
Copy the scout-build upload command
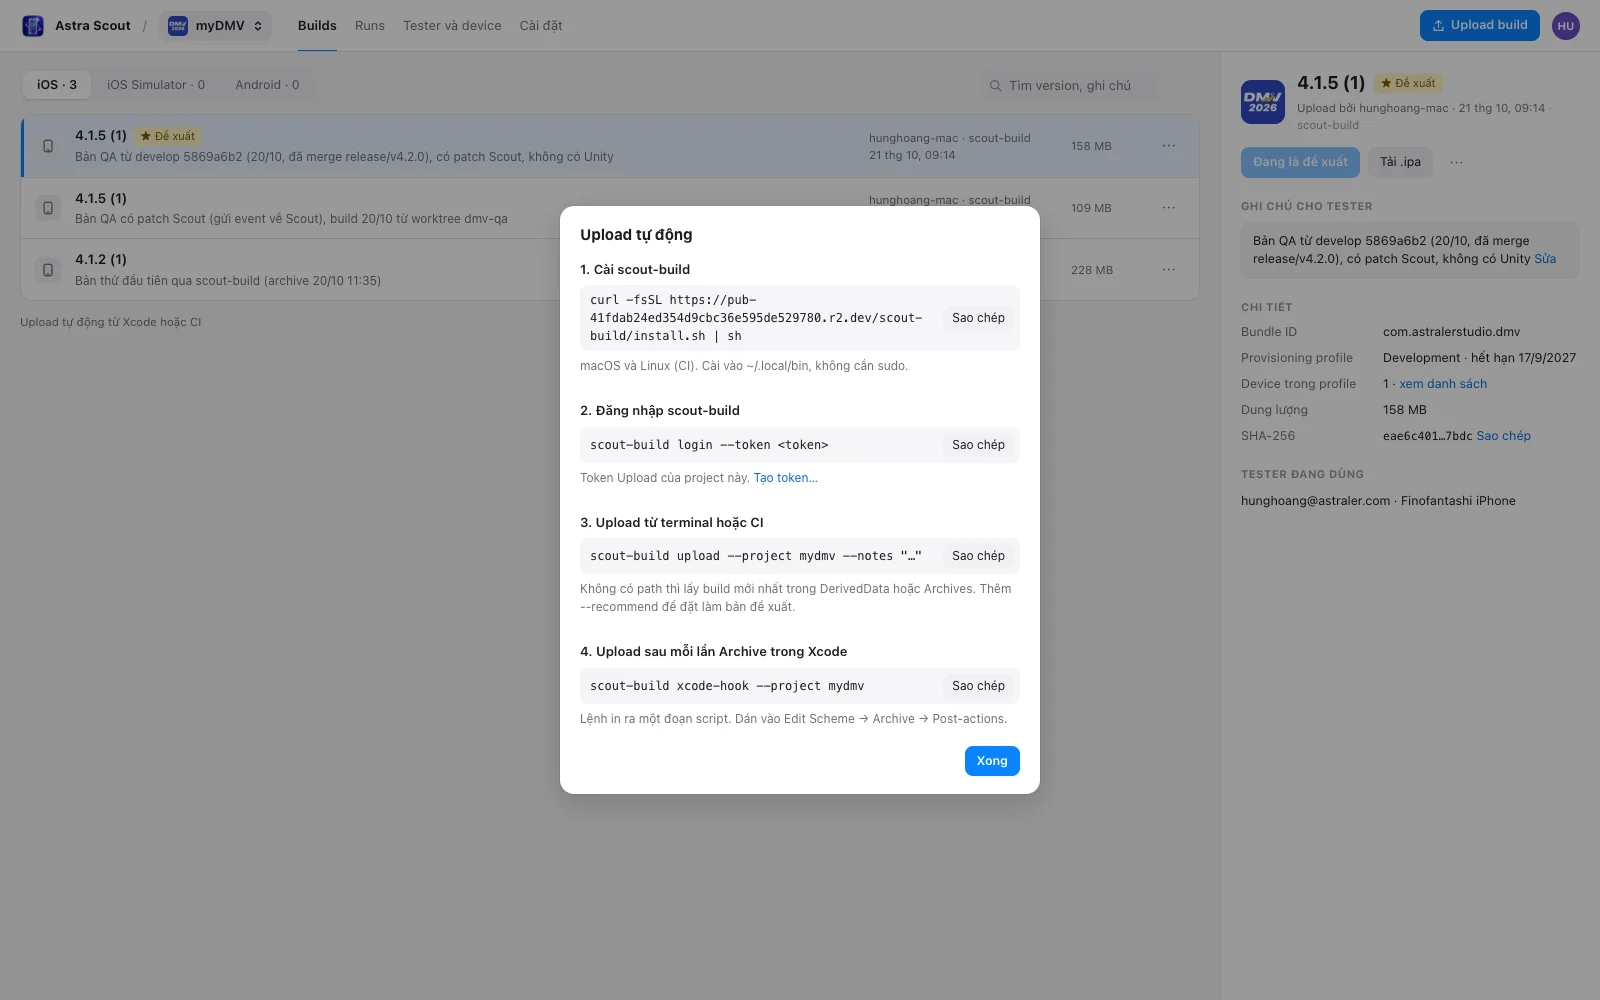[x=978, y=556]
